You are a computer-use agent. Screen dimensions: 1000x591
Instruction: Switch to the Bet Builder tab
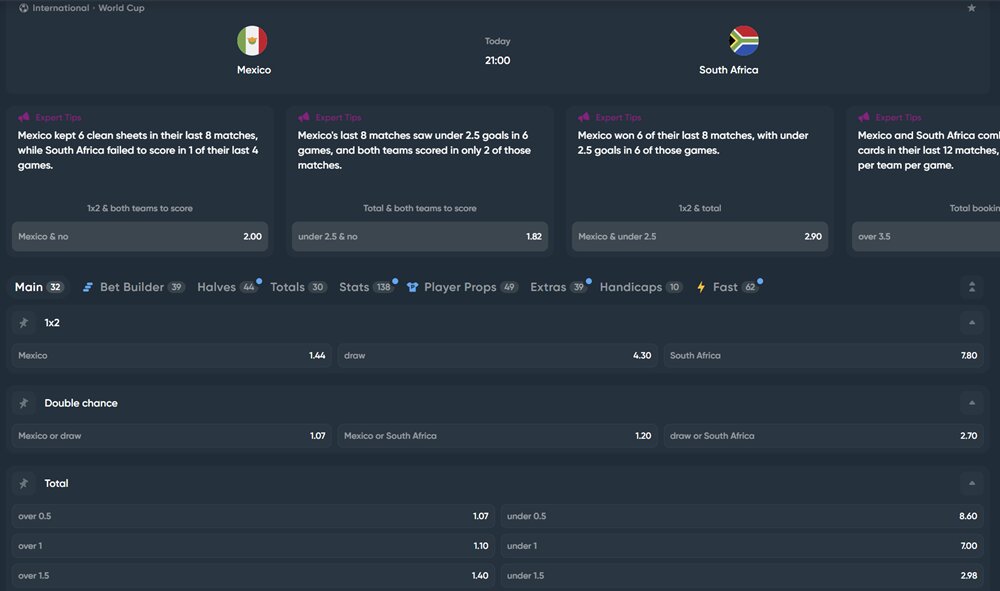click(x=133, y=287)
